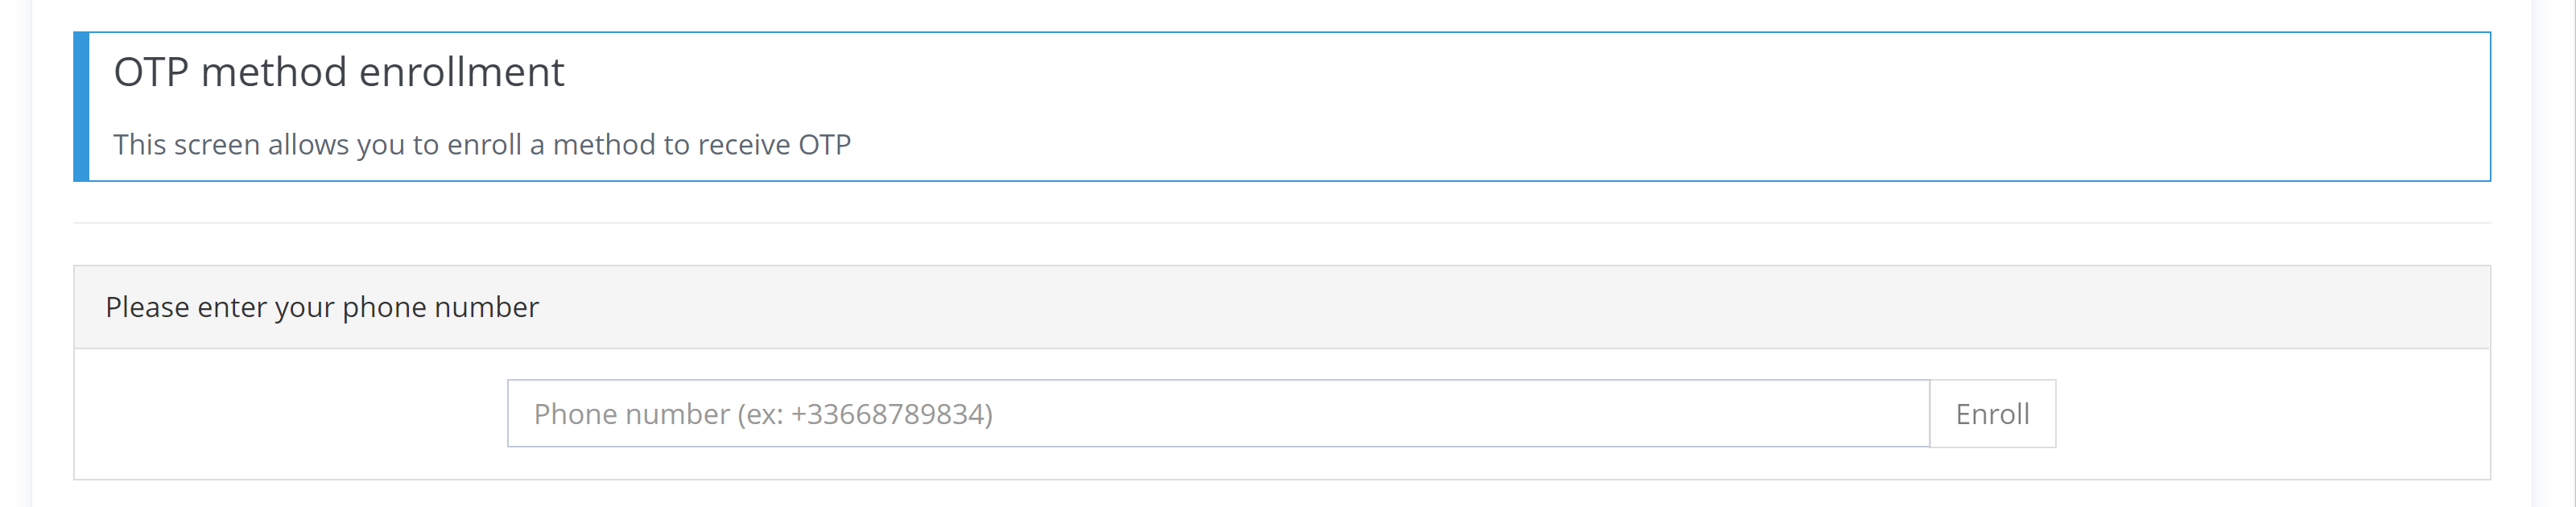
Task: Click the phone number input field
Action: pos(1217,414)
